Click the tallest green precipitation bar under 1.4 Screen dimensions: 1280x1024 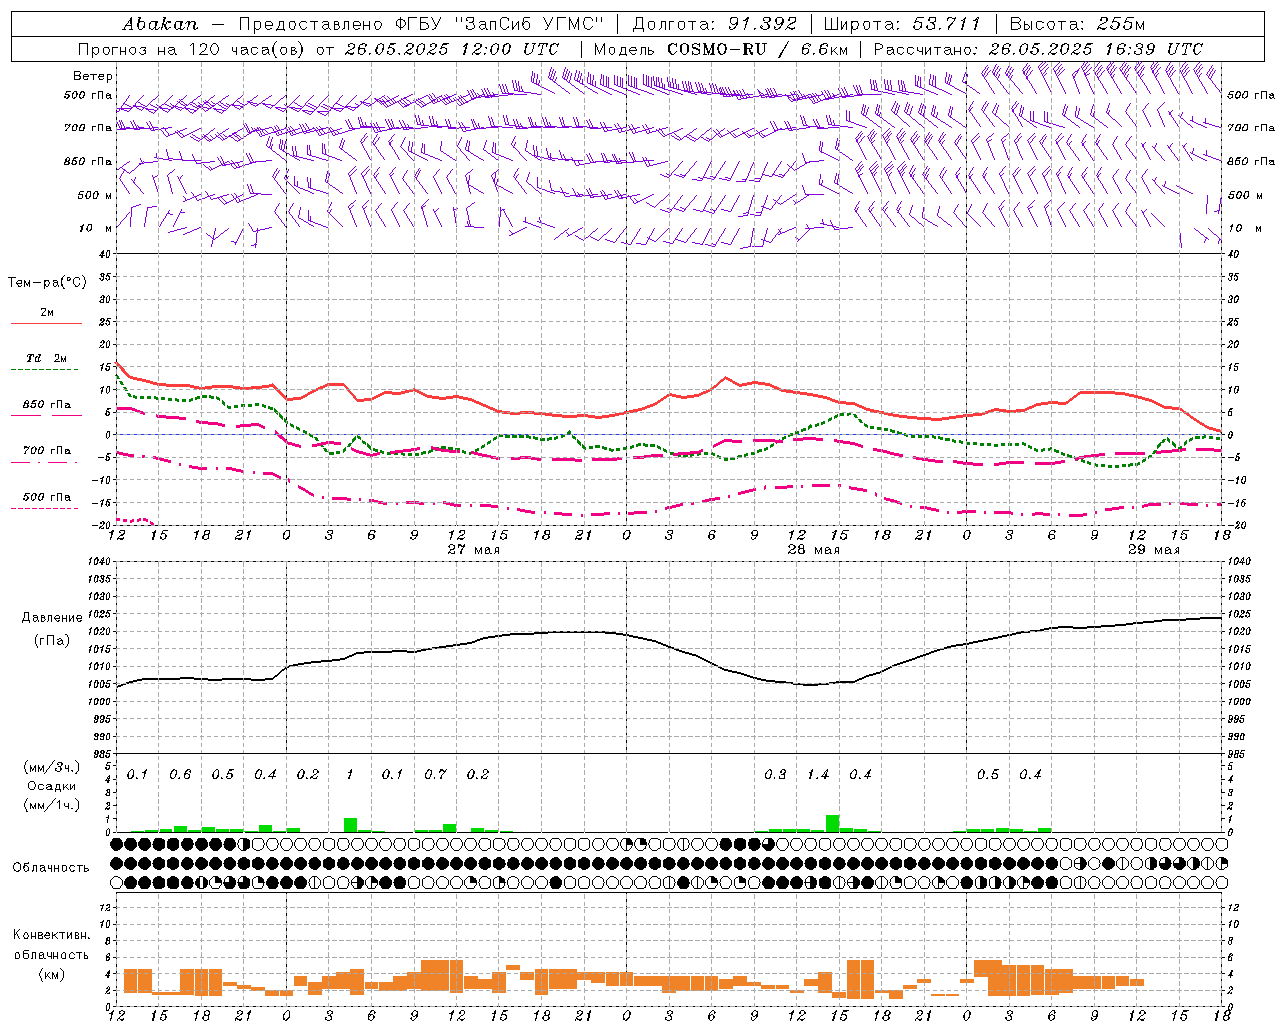[832, 823]
